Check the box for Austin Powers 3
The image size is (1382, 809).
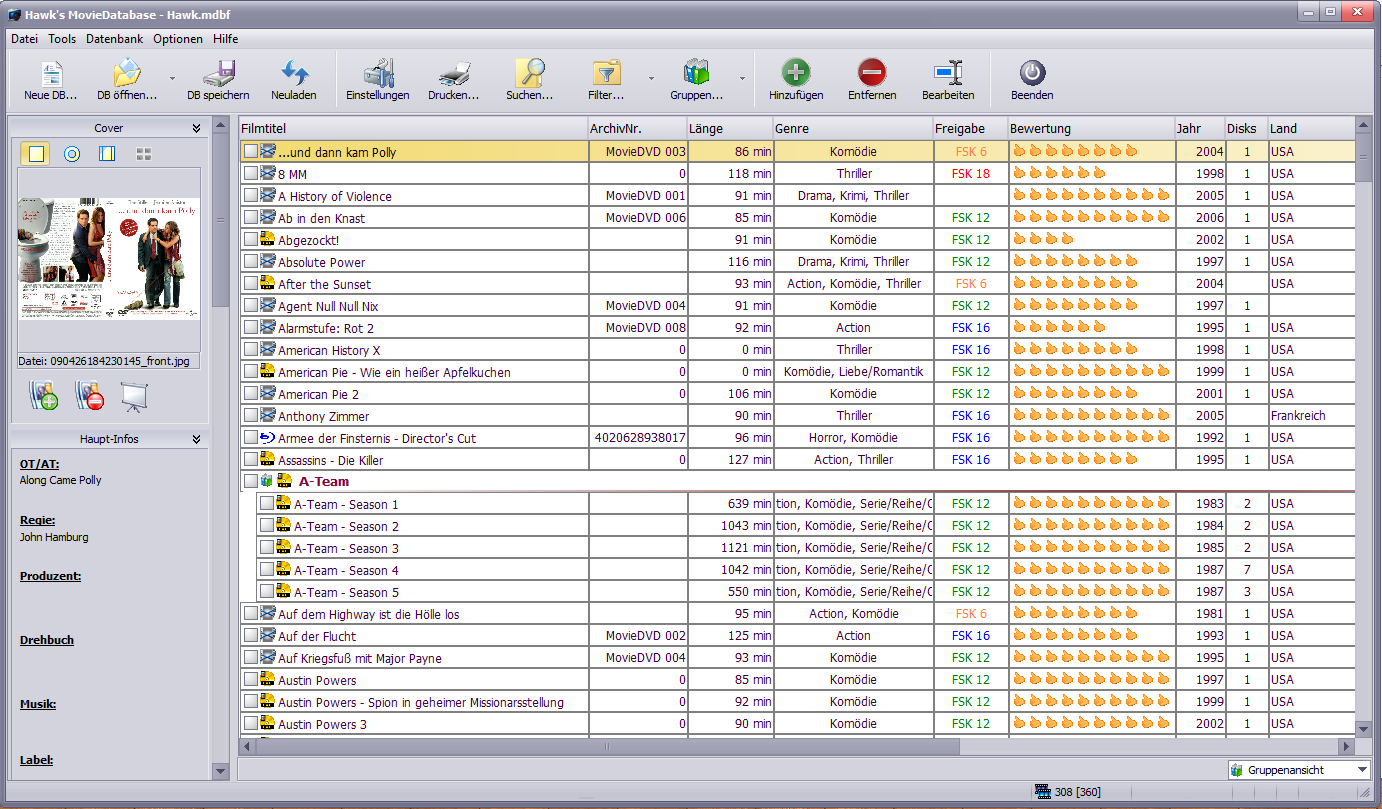pos(251,724)
